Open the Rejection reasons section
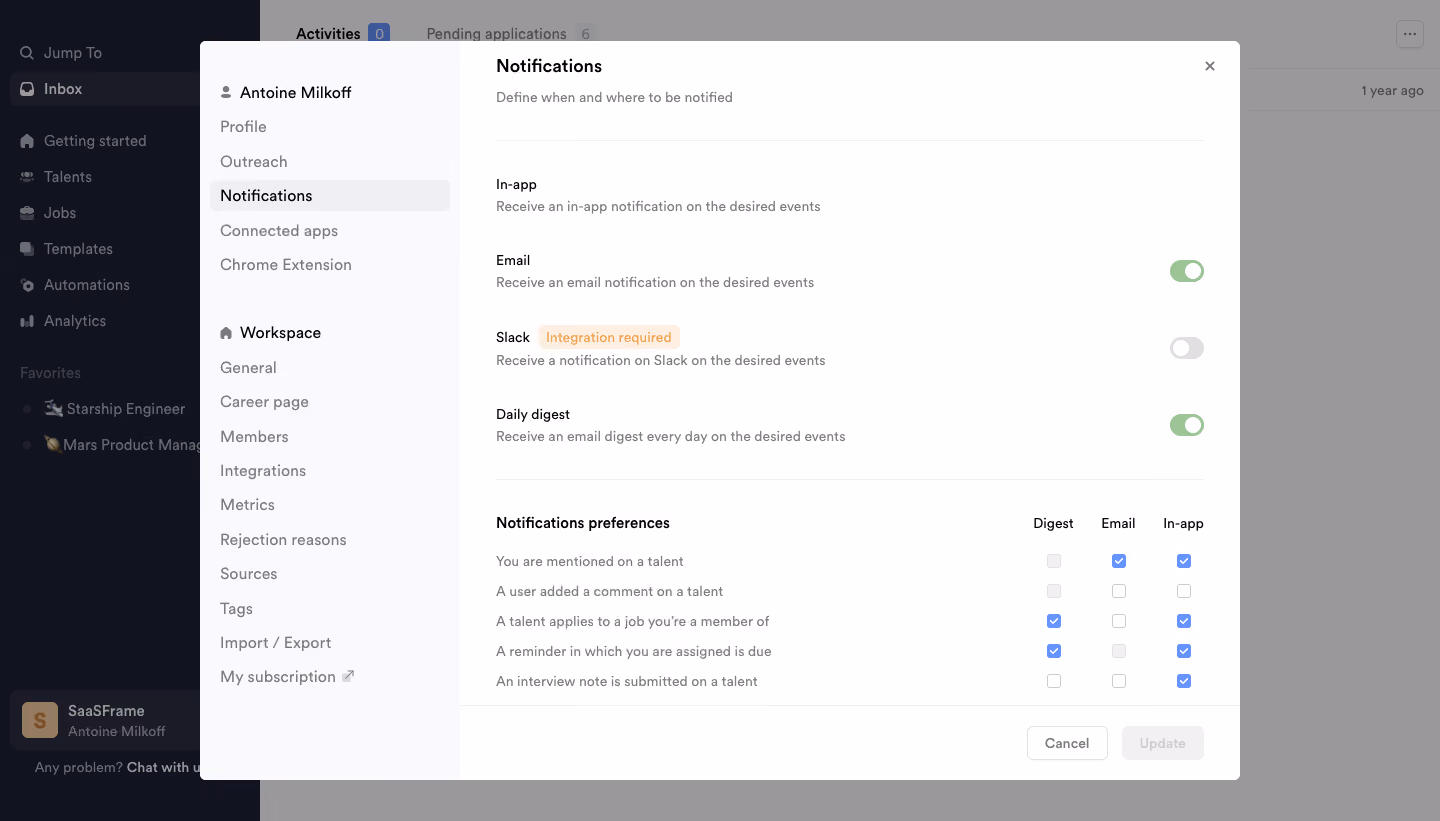This screenshot has height=821, width=1440. click(x=330, y=539)
